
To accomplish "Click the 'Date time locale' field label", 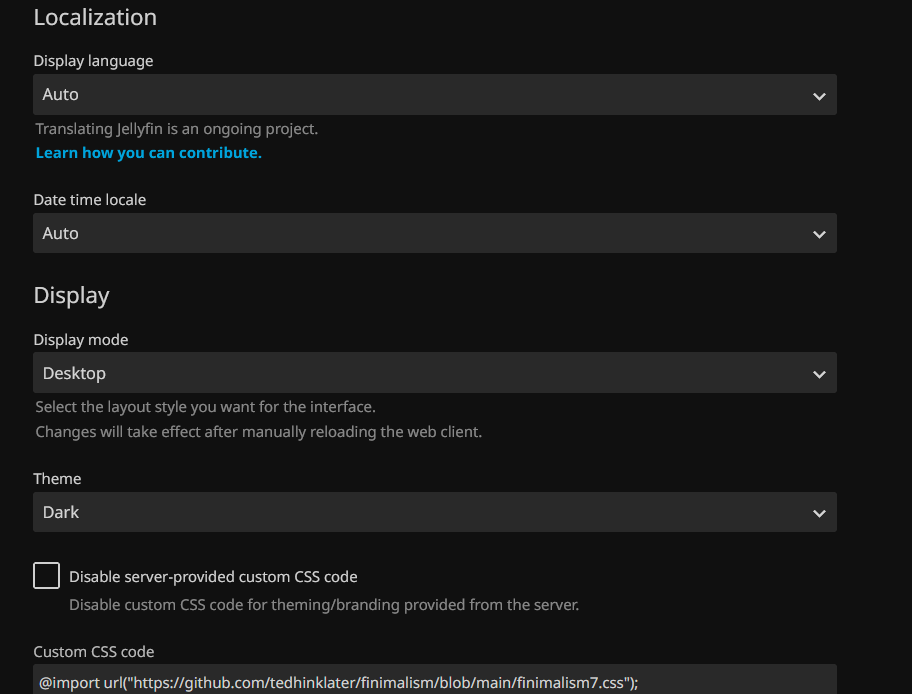I will [89, 200].
